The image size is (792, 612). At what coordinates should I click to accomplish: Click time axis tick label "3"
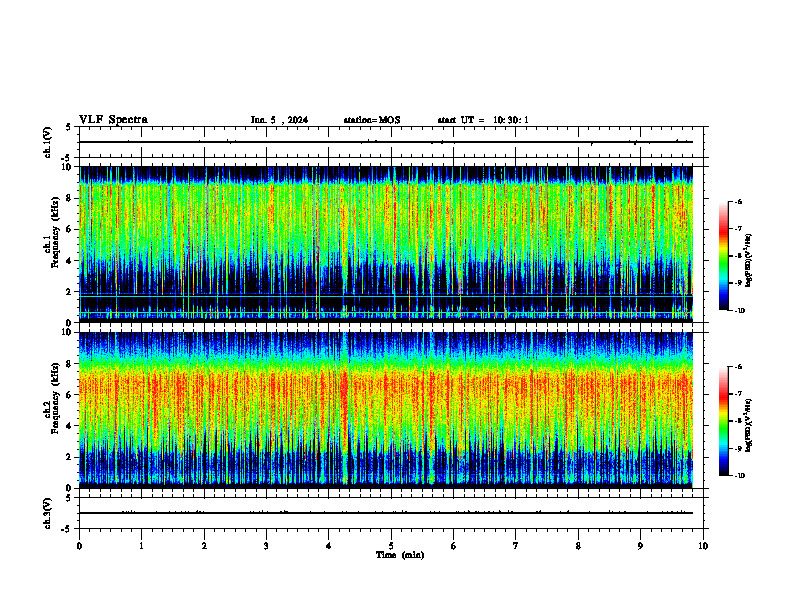point(266,546)
